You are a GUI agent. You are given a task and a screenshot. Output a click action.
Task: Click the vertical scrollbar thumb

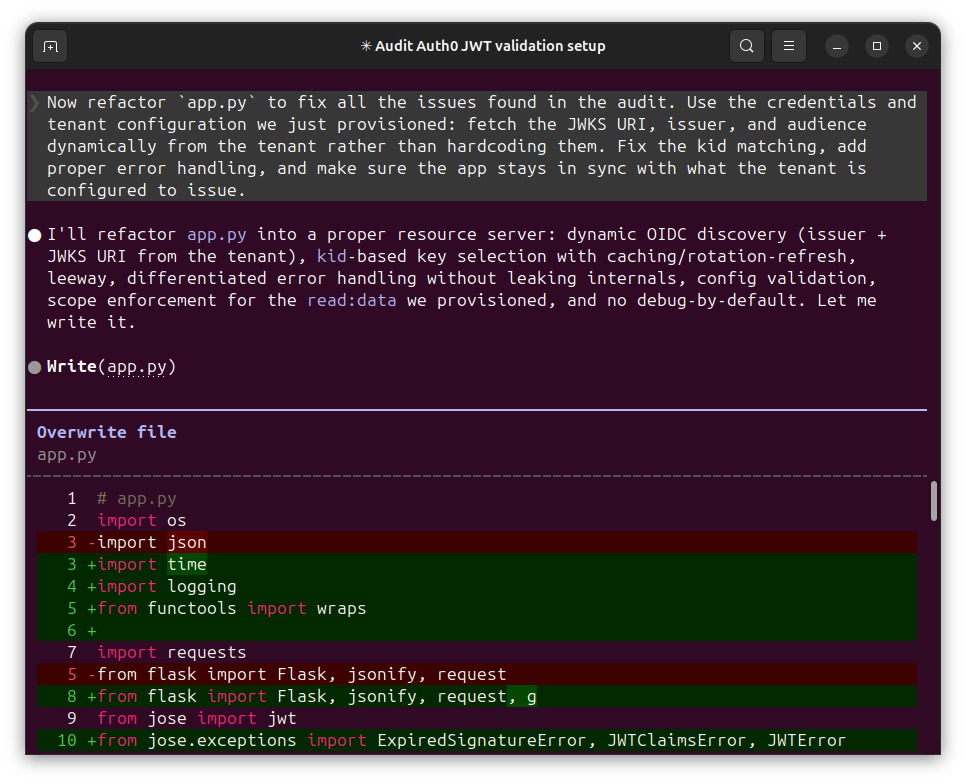point(934,501)
